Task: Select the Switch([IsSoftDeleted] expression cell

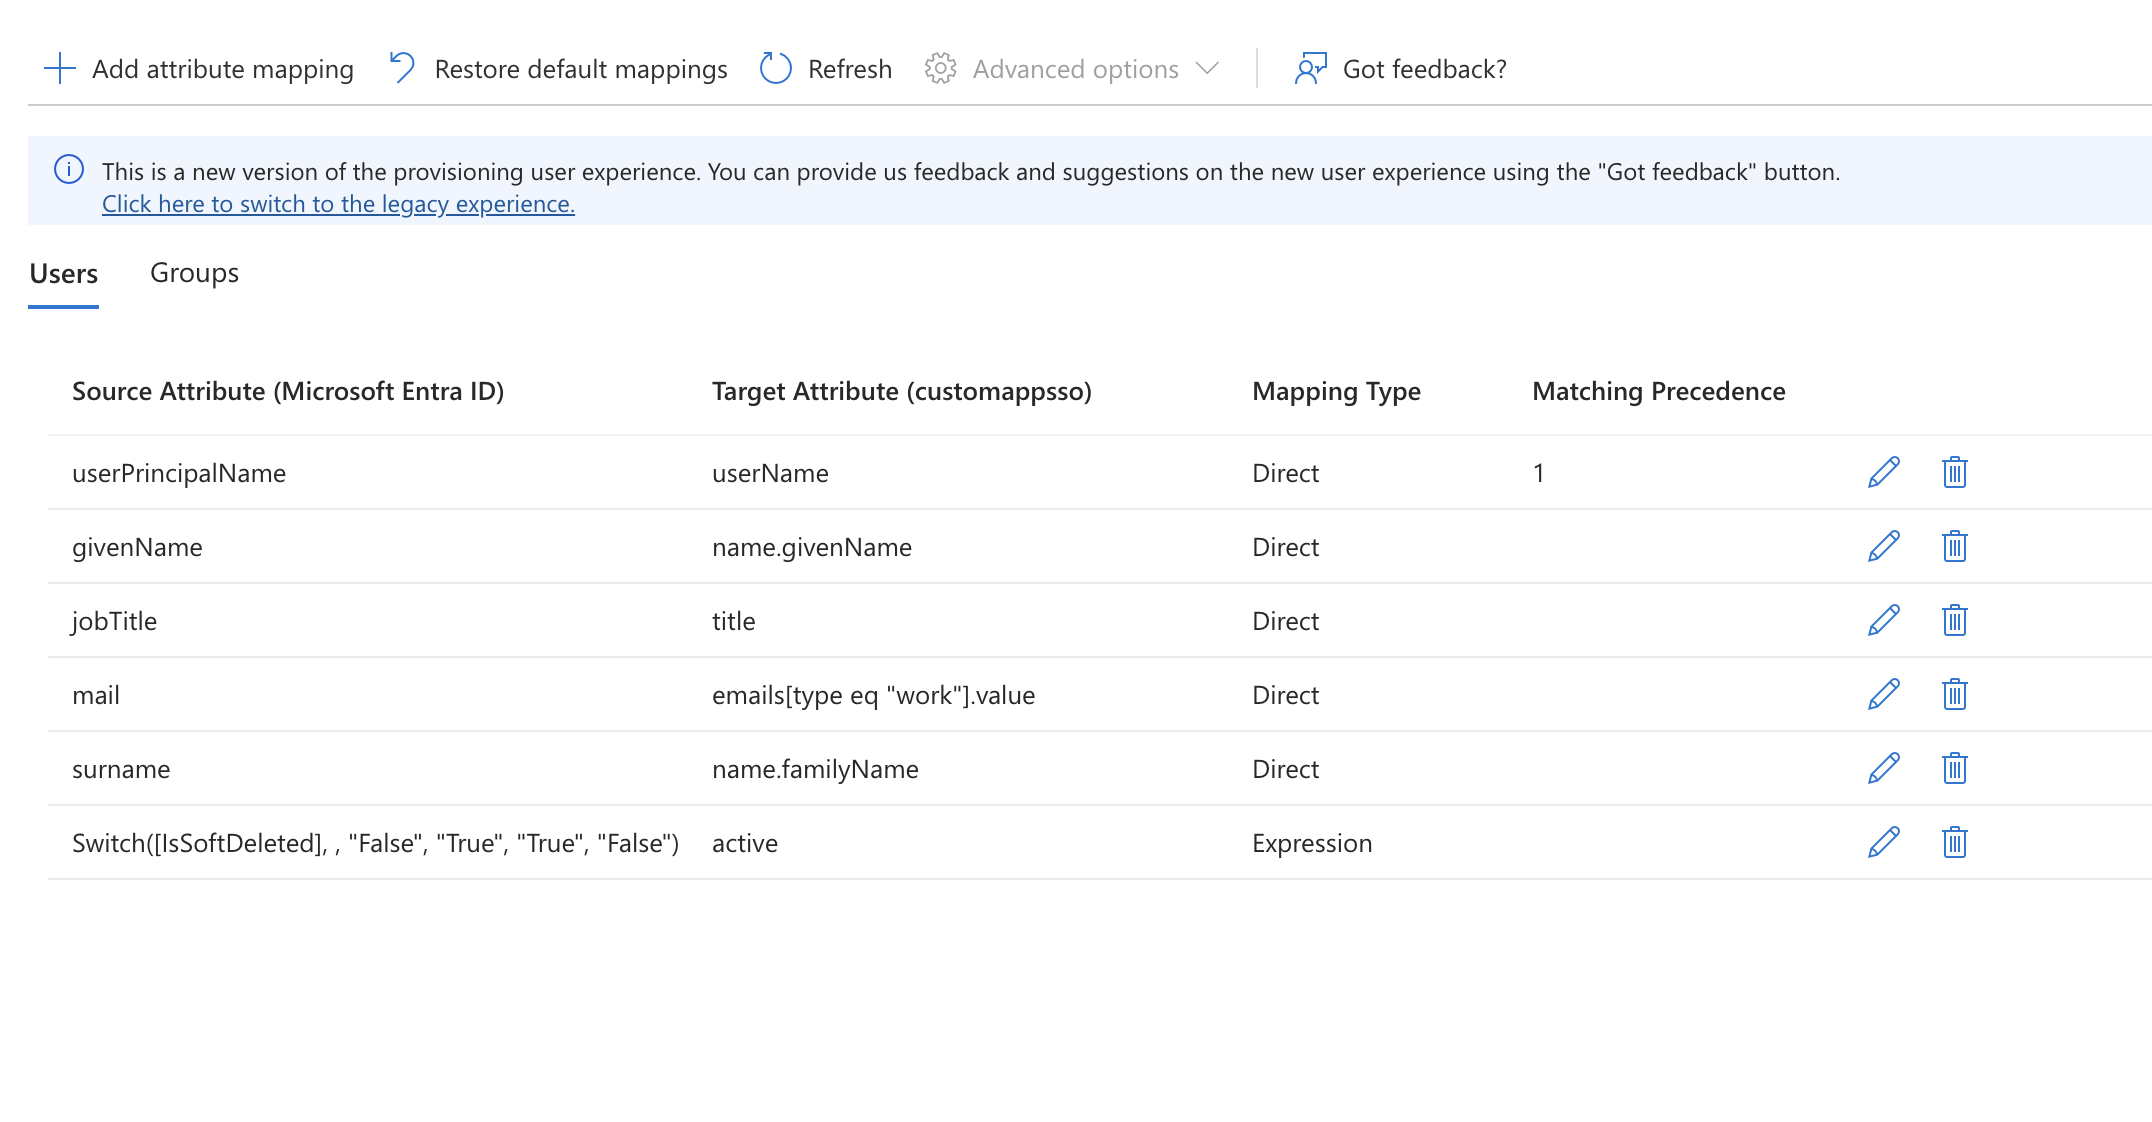Action: [x=376, y=843]
